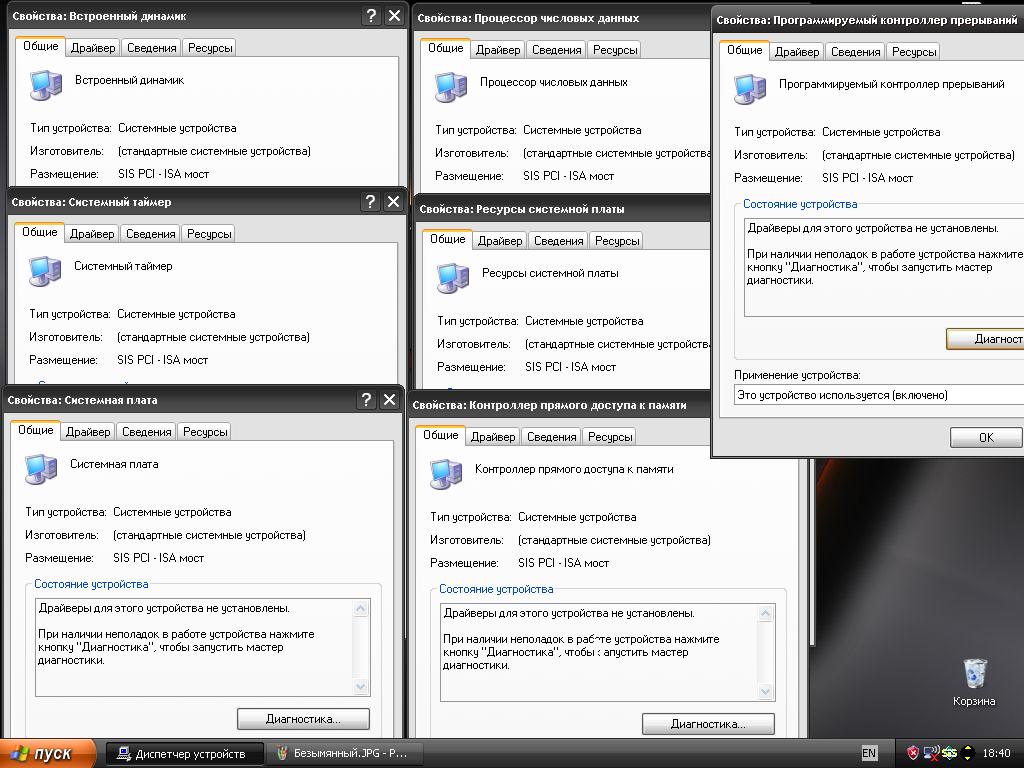Open Ресурсы tab in Программируемый контроллер прерываний window
Image resolution: width=1024 pixels, height=768 pixels.
(914, 52)
